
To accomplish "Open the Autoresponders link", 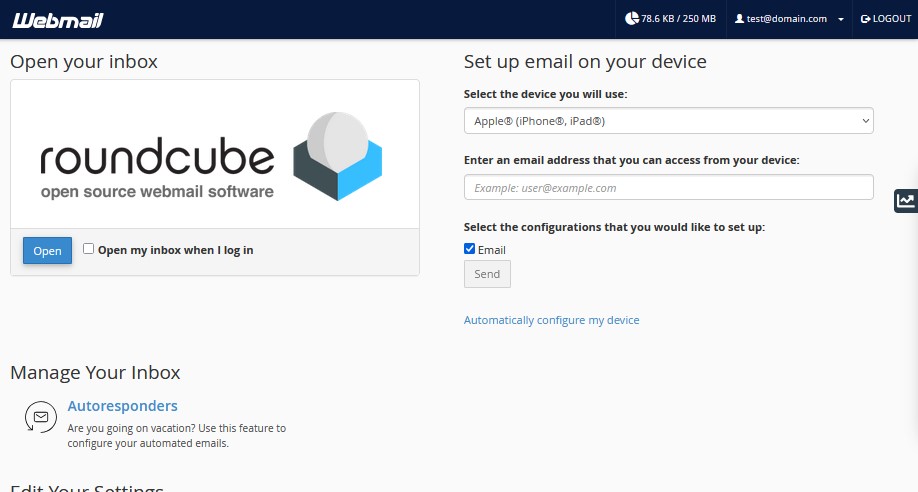I will tap(122, 406).
